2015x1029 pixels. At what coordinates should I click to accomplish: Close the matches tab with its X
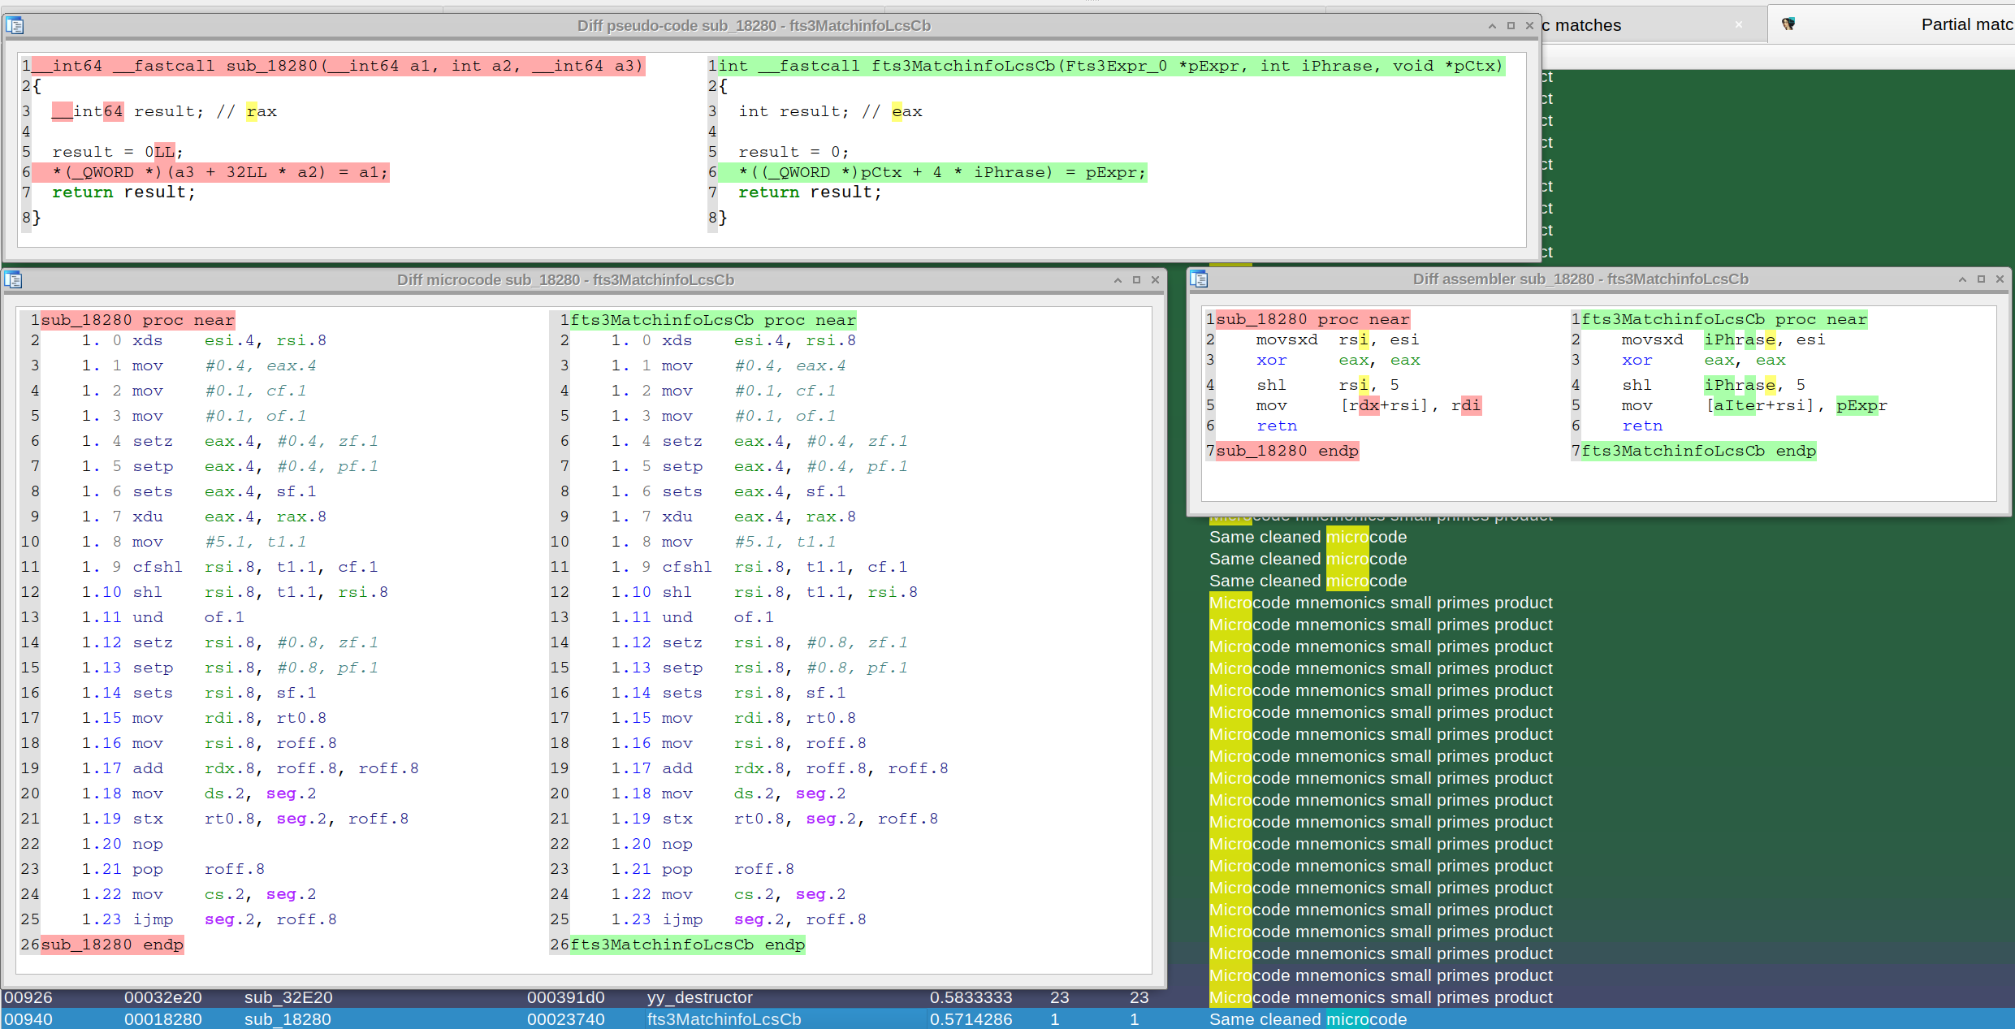[x=1739, y=25]
